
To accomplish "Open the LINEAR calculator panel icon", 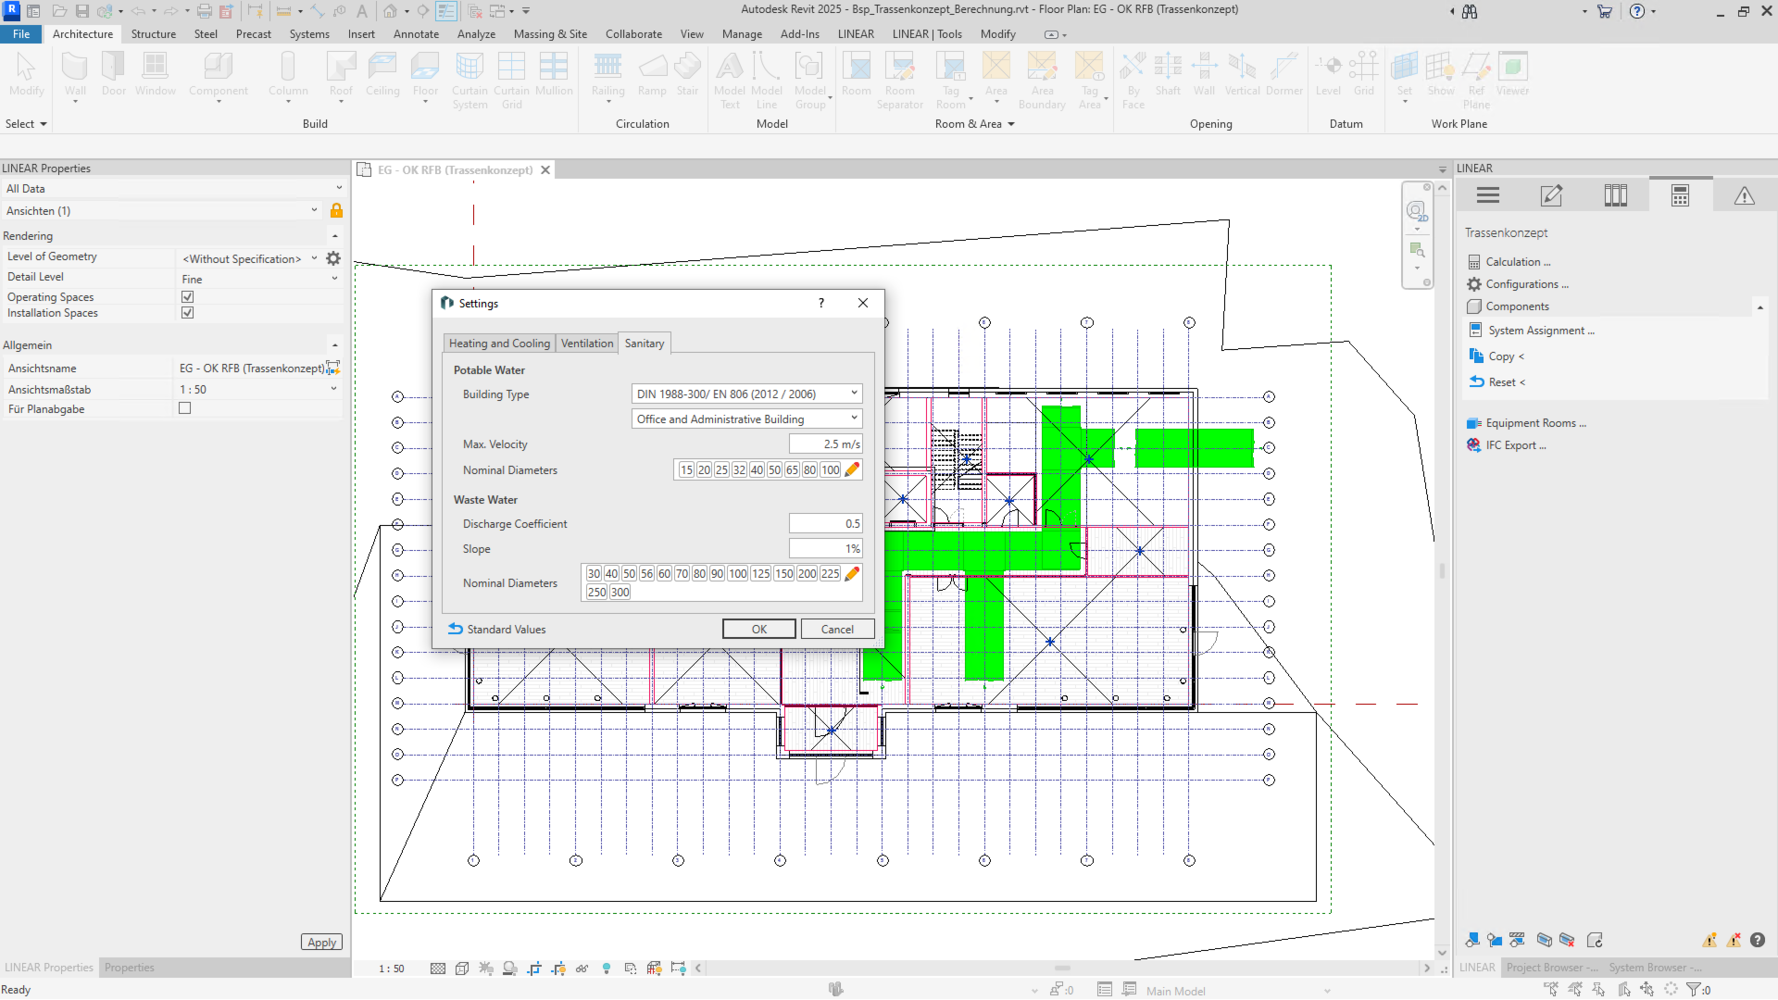I will click(x=1680, y=196).
